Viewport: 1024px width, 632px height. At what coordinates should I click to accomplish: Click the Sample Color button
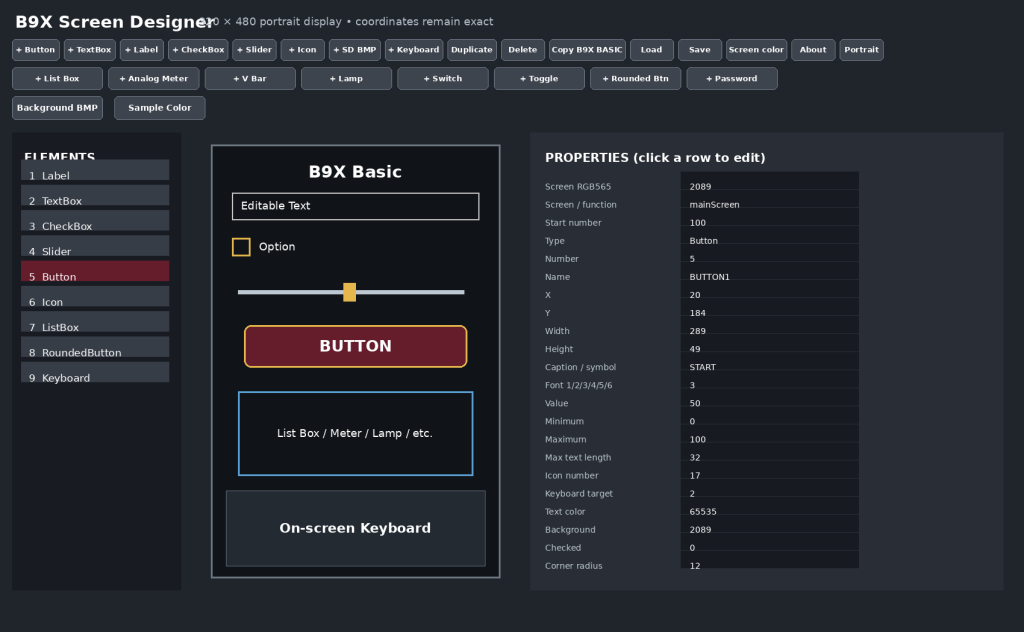[160, 108]
